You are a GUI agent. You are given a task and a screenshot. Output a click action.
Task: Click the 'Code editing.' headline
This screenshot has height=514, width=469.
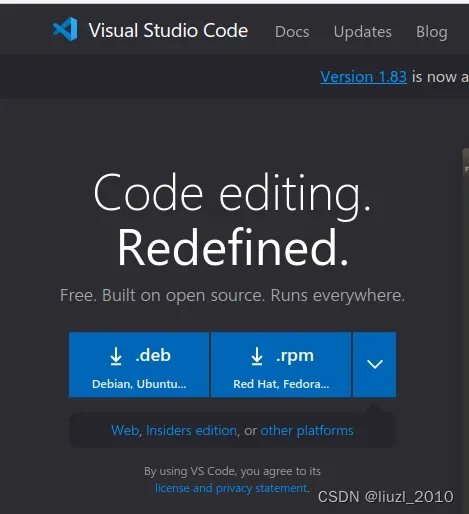(x=232, y=194)
